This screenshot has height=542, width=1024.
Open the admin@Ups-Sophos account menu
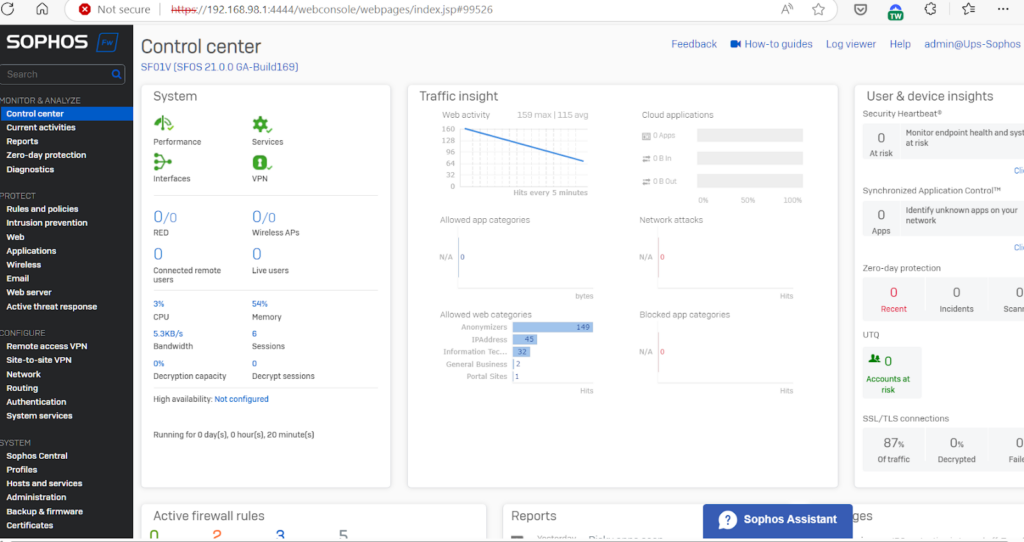[x=972, y=44]
